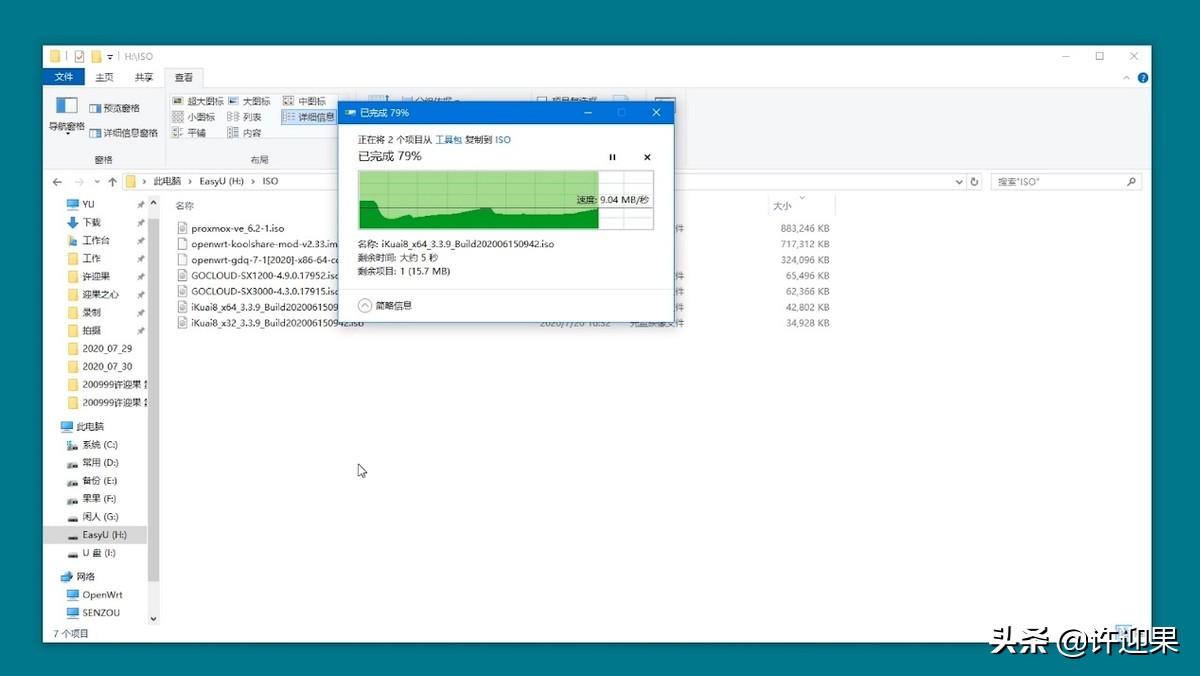Image resolution: width=1200 pixels, height=676 pixels.
Task: Open Explorer help question mark
Action: [1142, 77]
